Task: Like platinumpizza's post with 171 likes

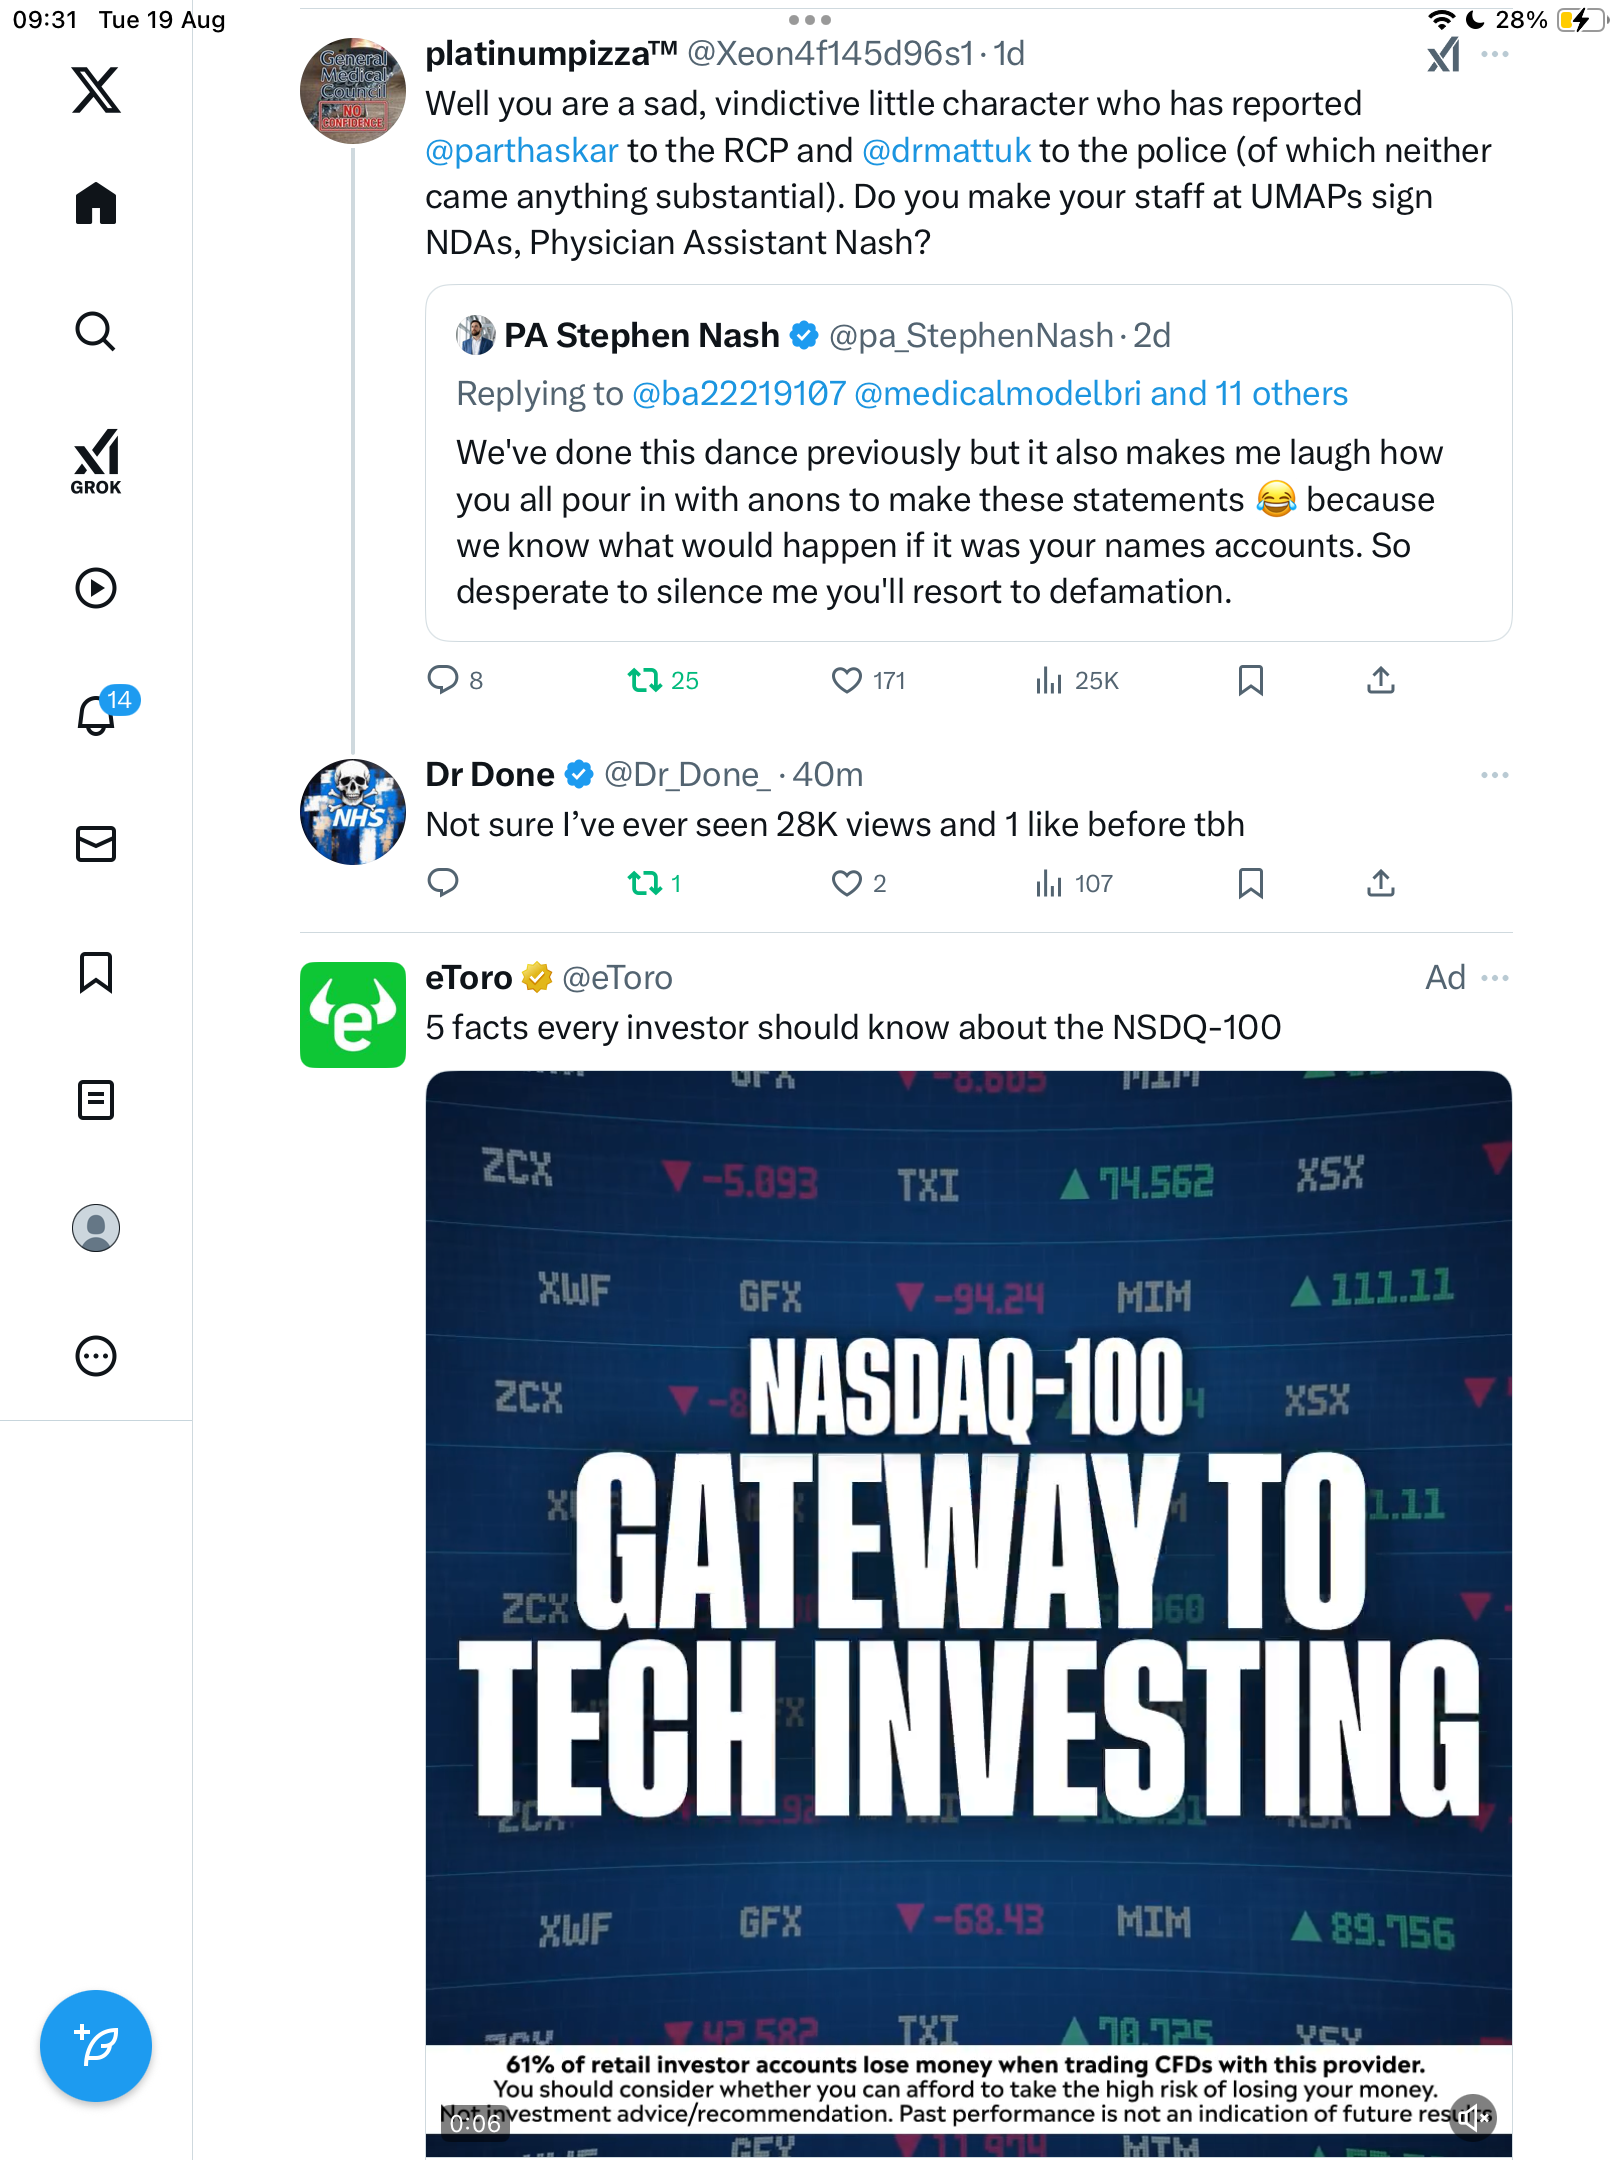Action: coord(847,681)
